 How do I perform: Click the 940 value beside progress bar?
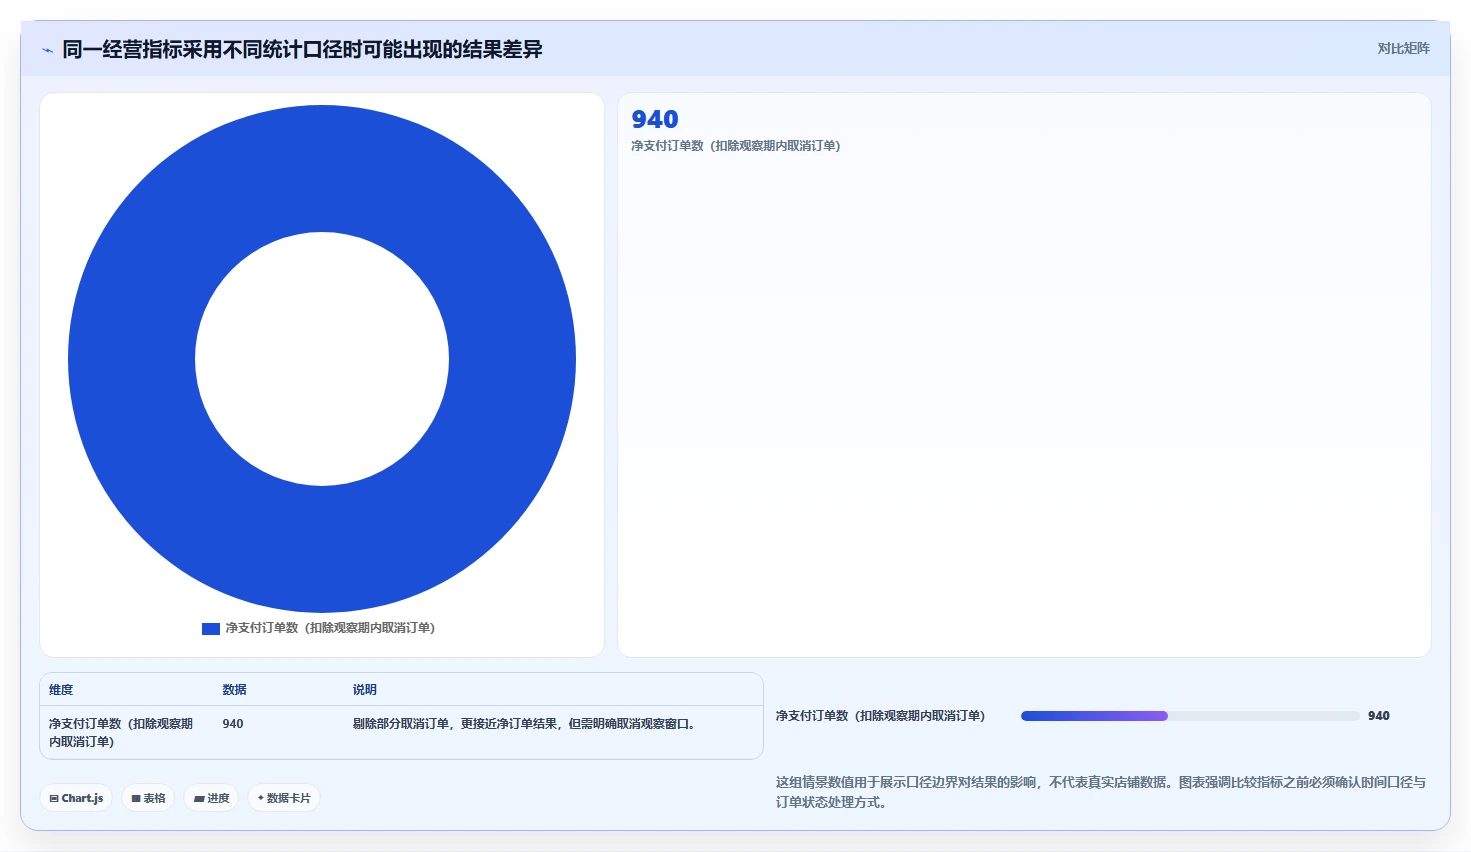click(1379, 716)
